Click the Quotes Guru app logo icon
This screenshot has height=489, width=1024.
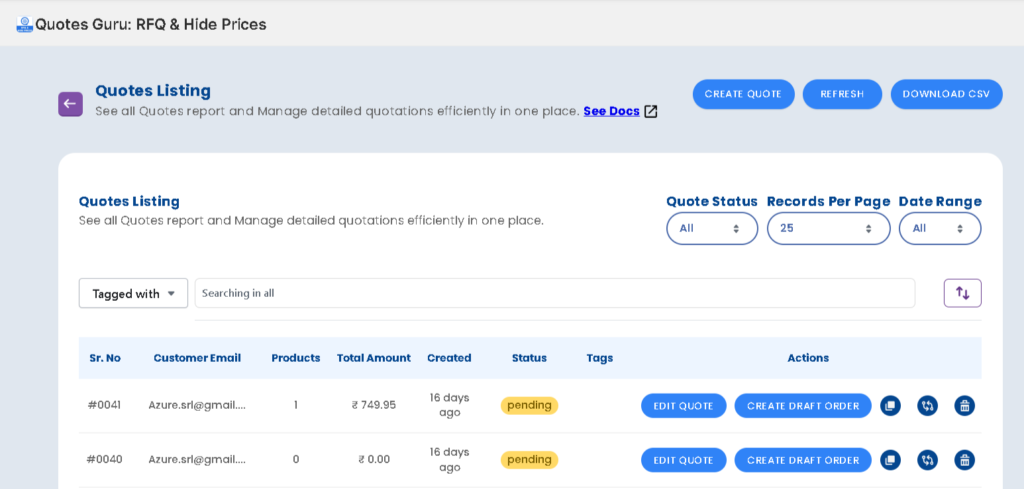point(24,24)
